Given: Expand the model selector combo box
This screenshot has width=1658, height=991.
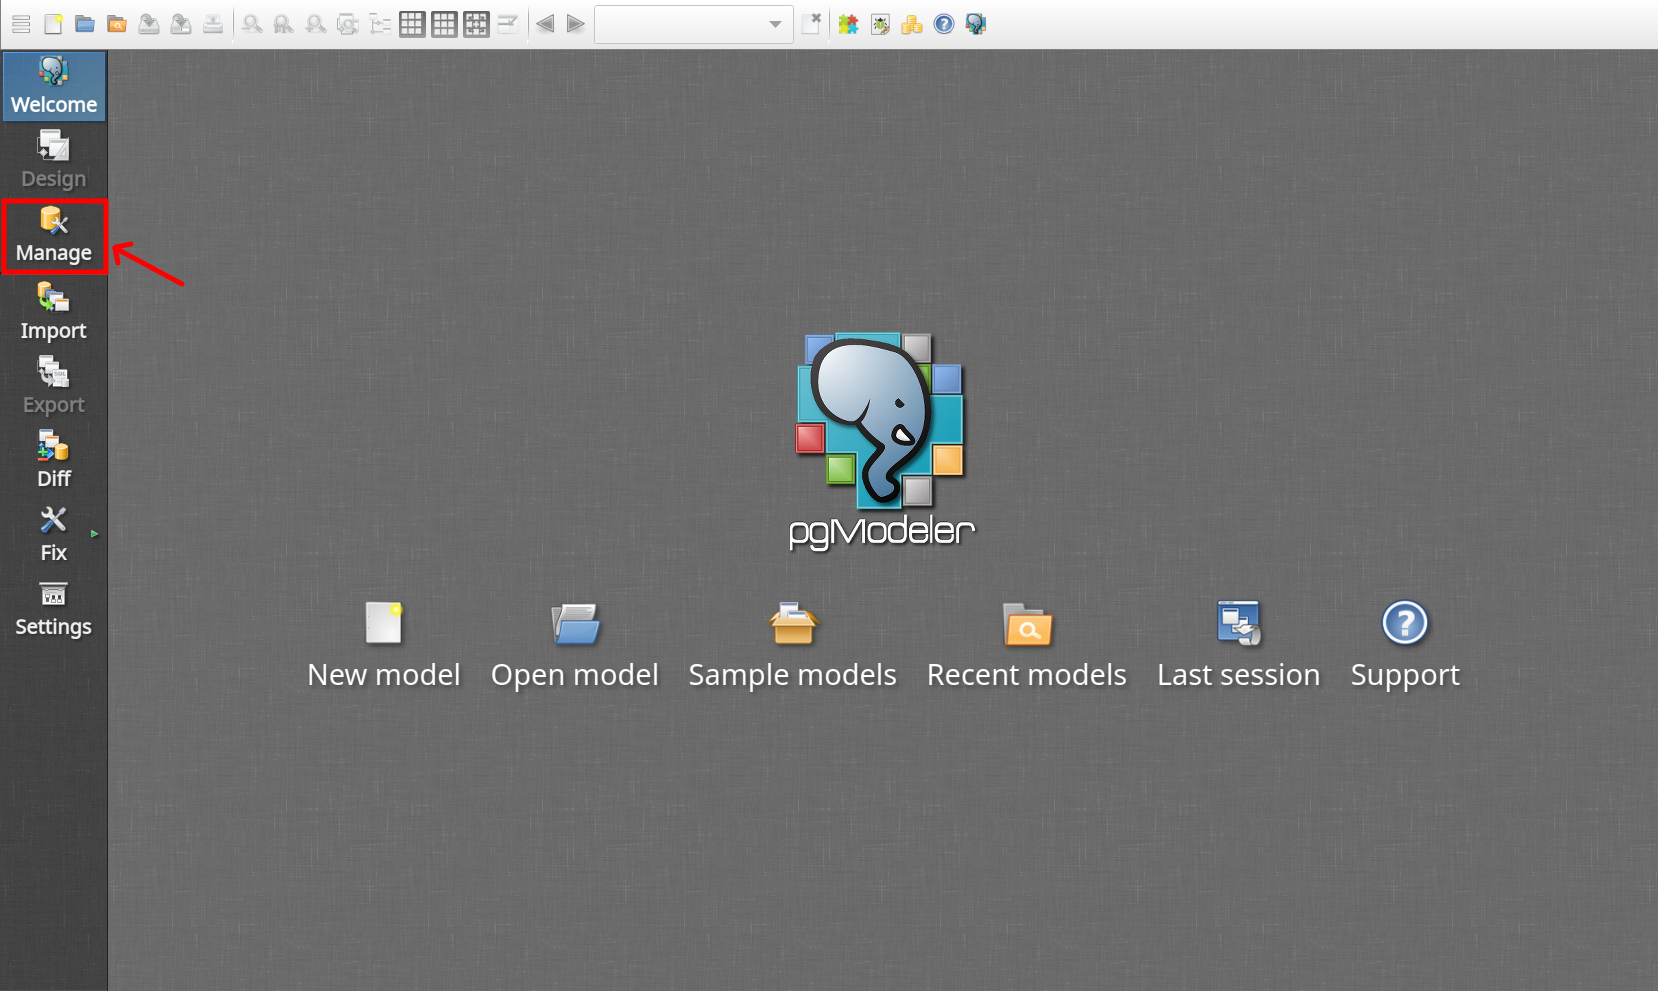Looking at the screenshot, I should point(694,24).
